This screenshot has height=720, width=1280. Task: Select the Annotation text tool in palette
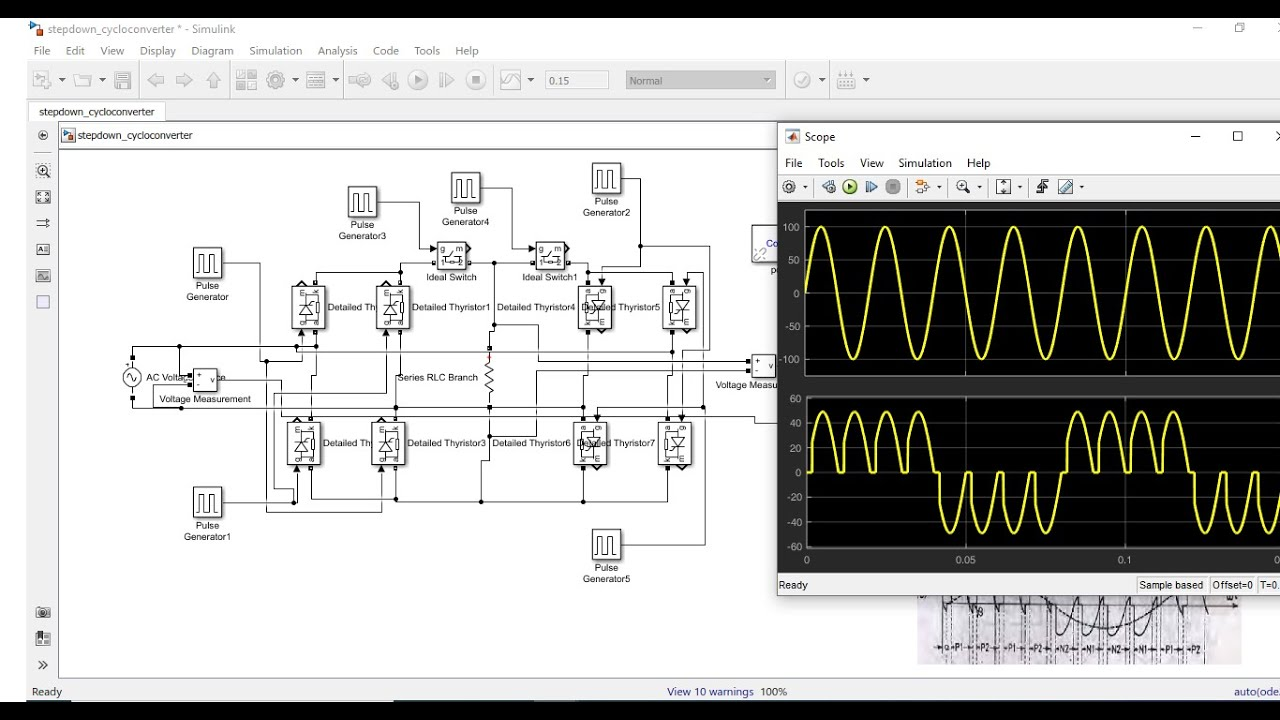pyautogui.click(x=43, y=249)
